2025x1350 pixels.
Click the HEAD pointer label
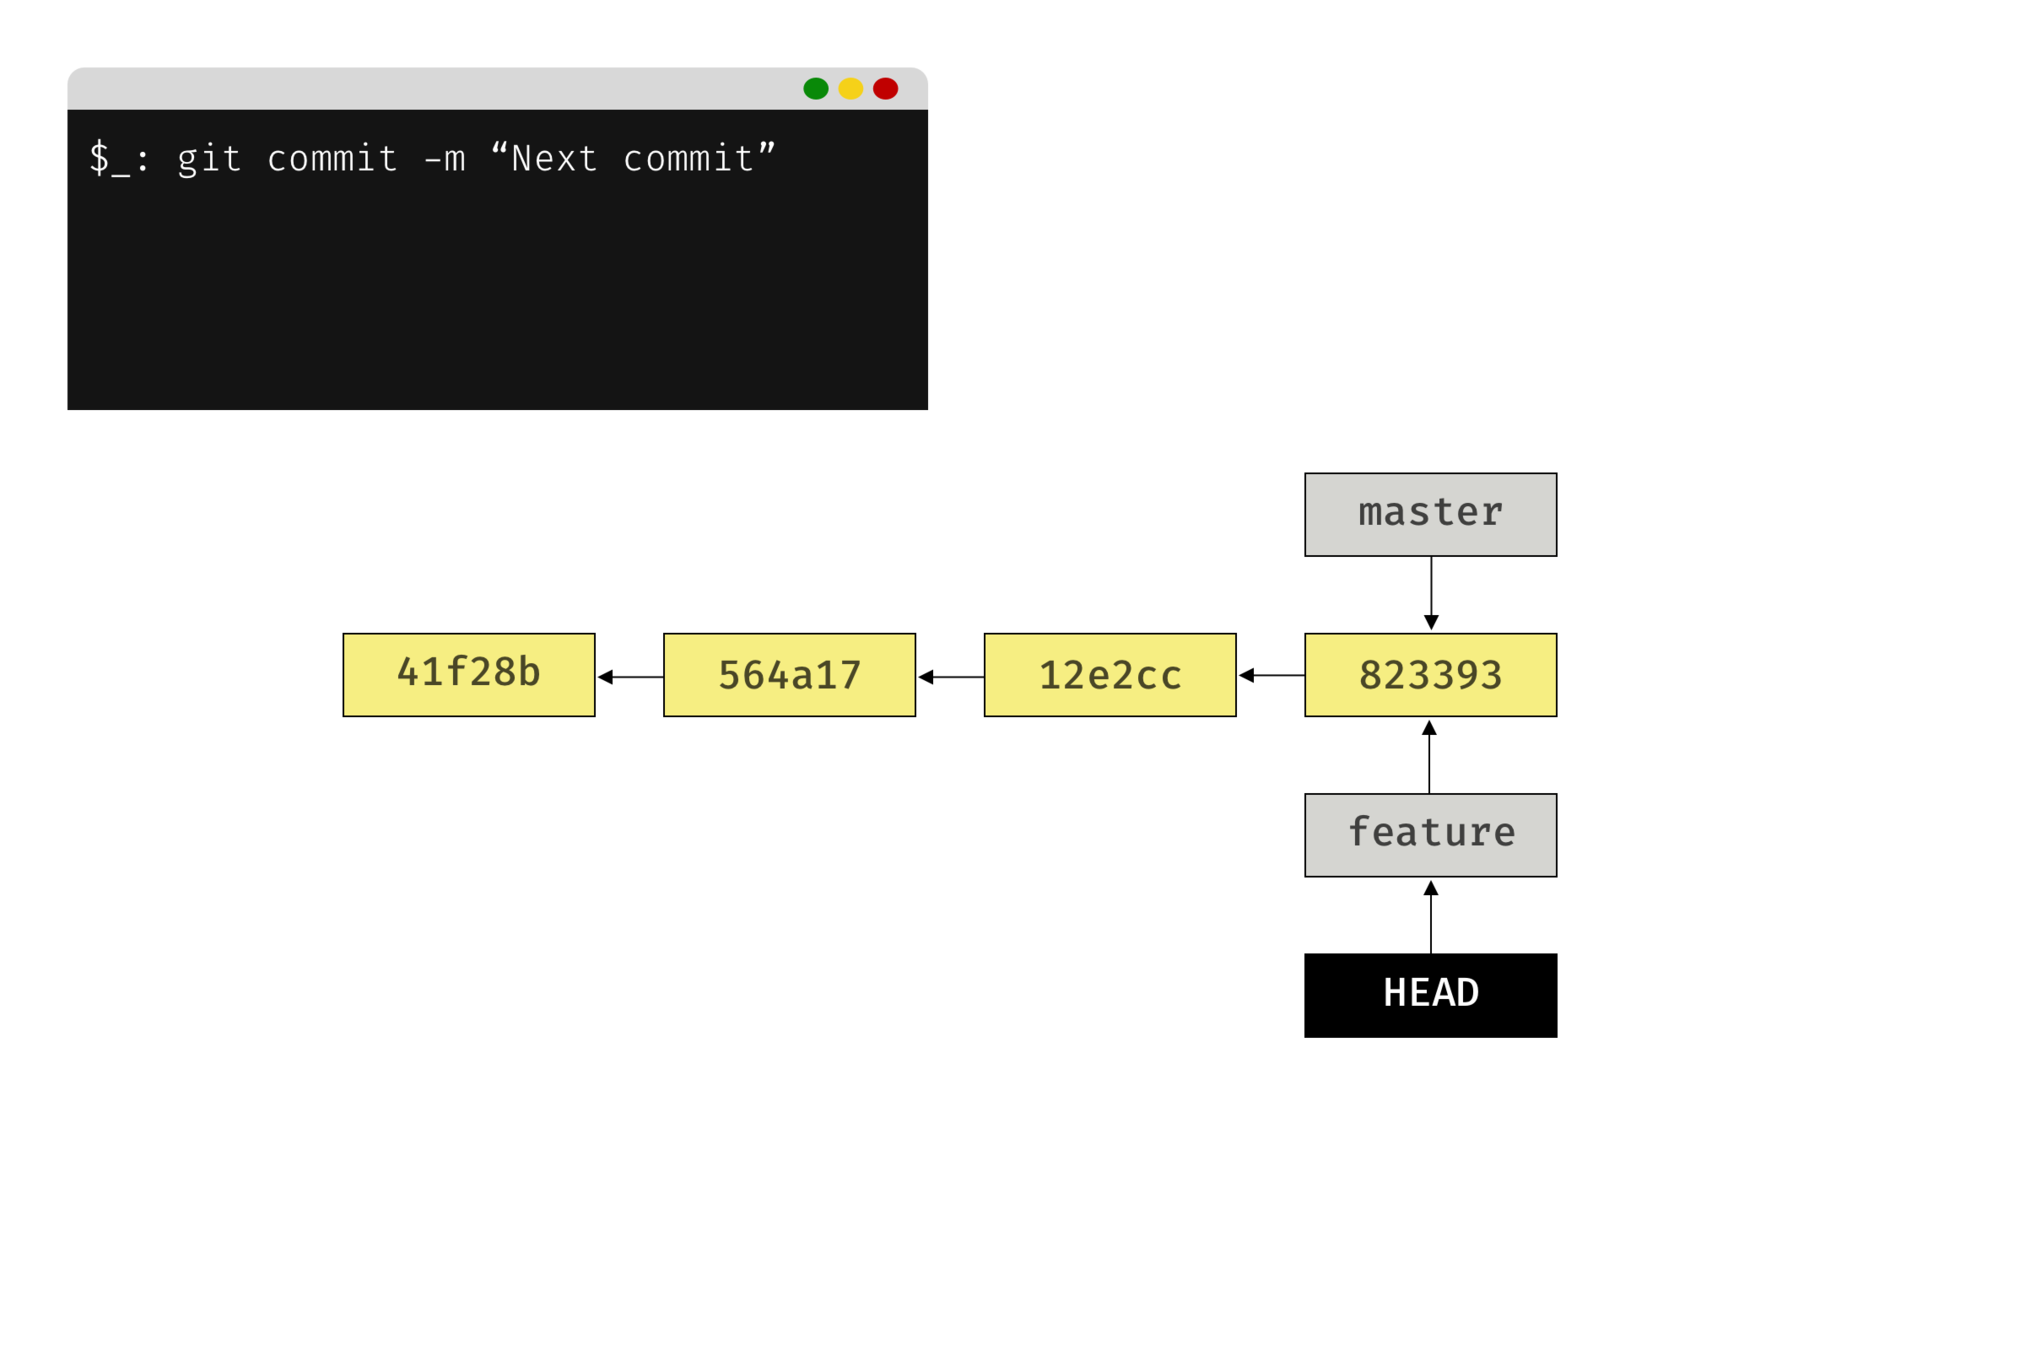(1430, 992)
